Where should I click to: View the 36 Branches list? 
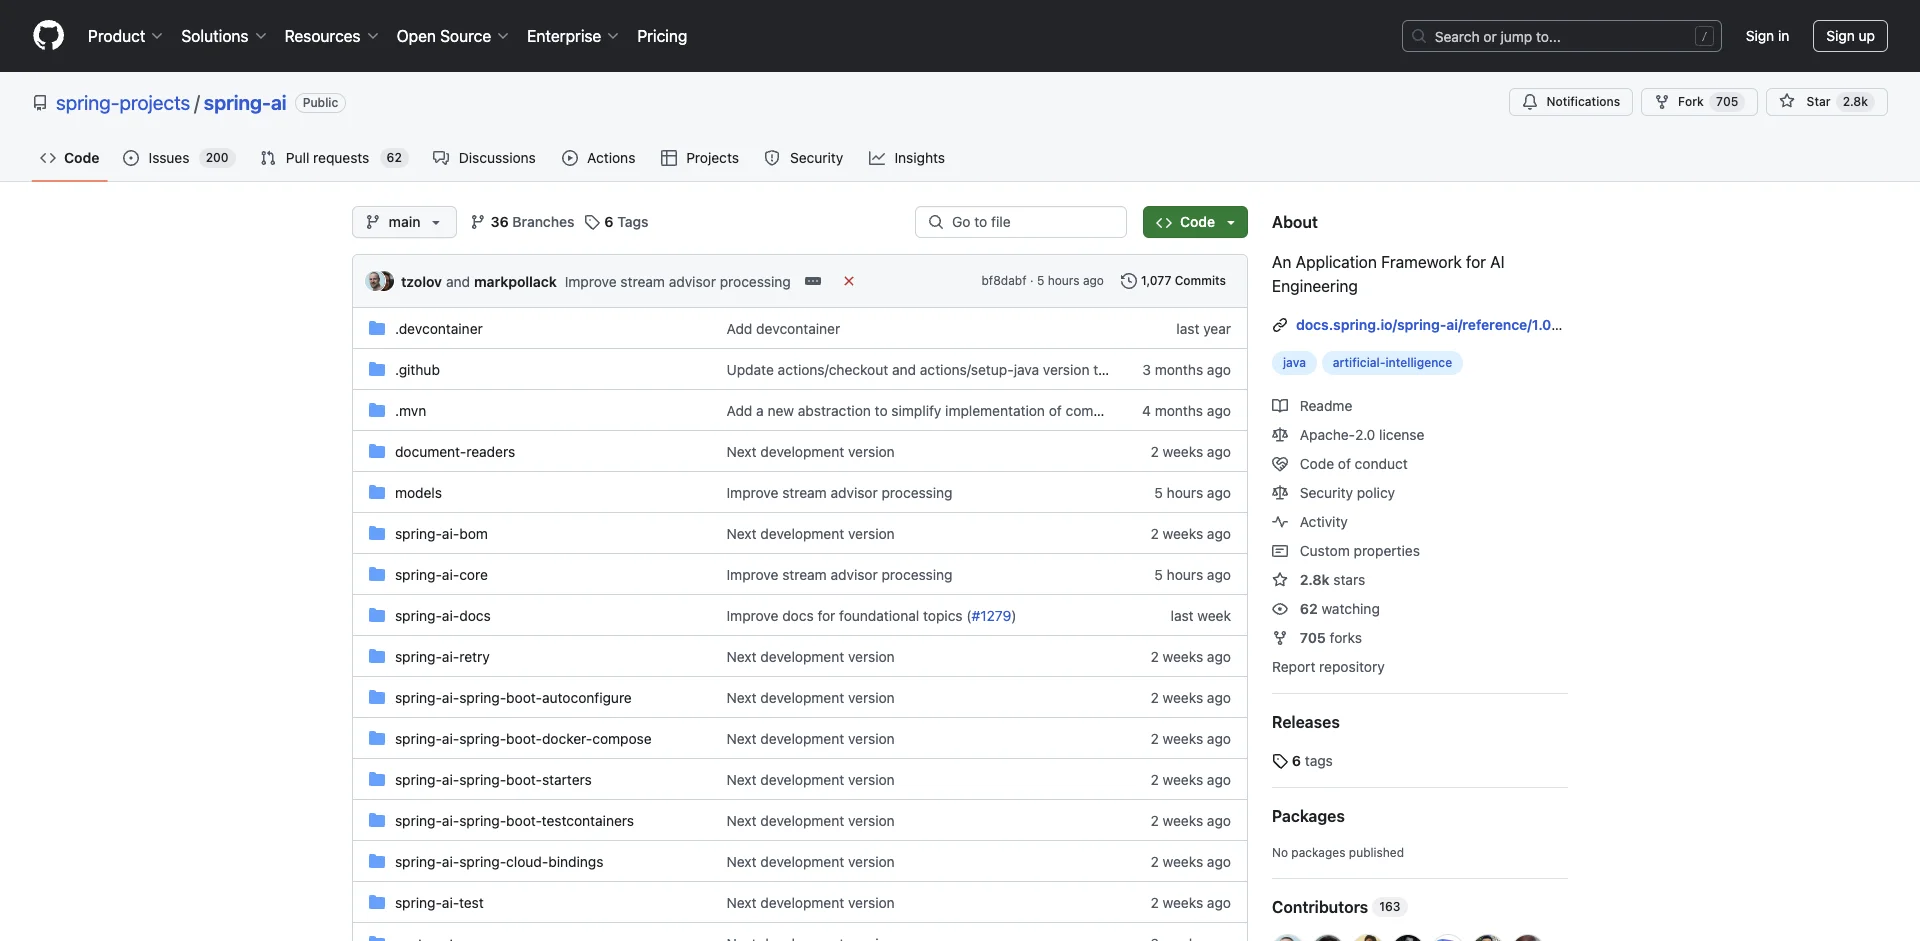click(x=522, y=222)
